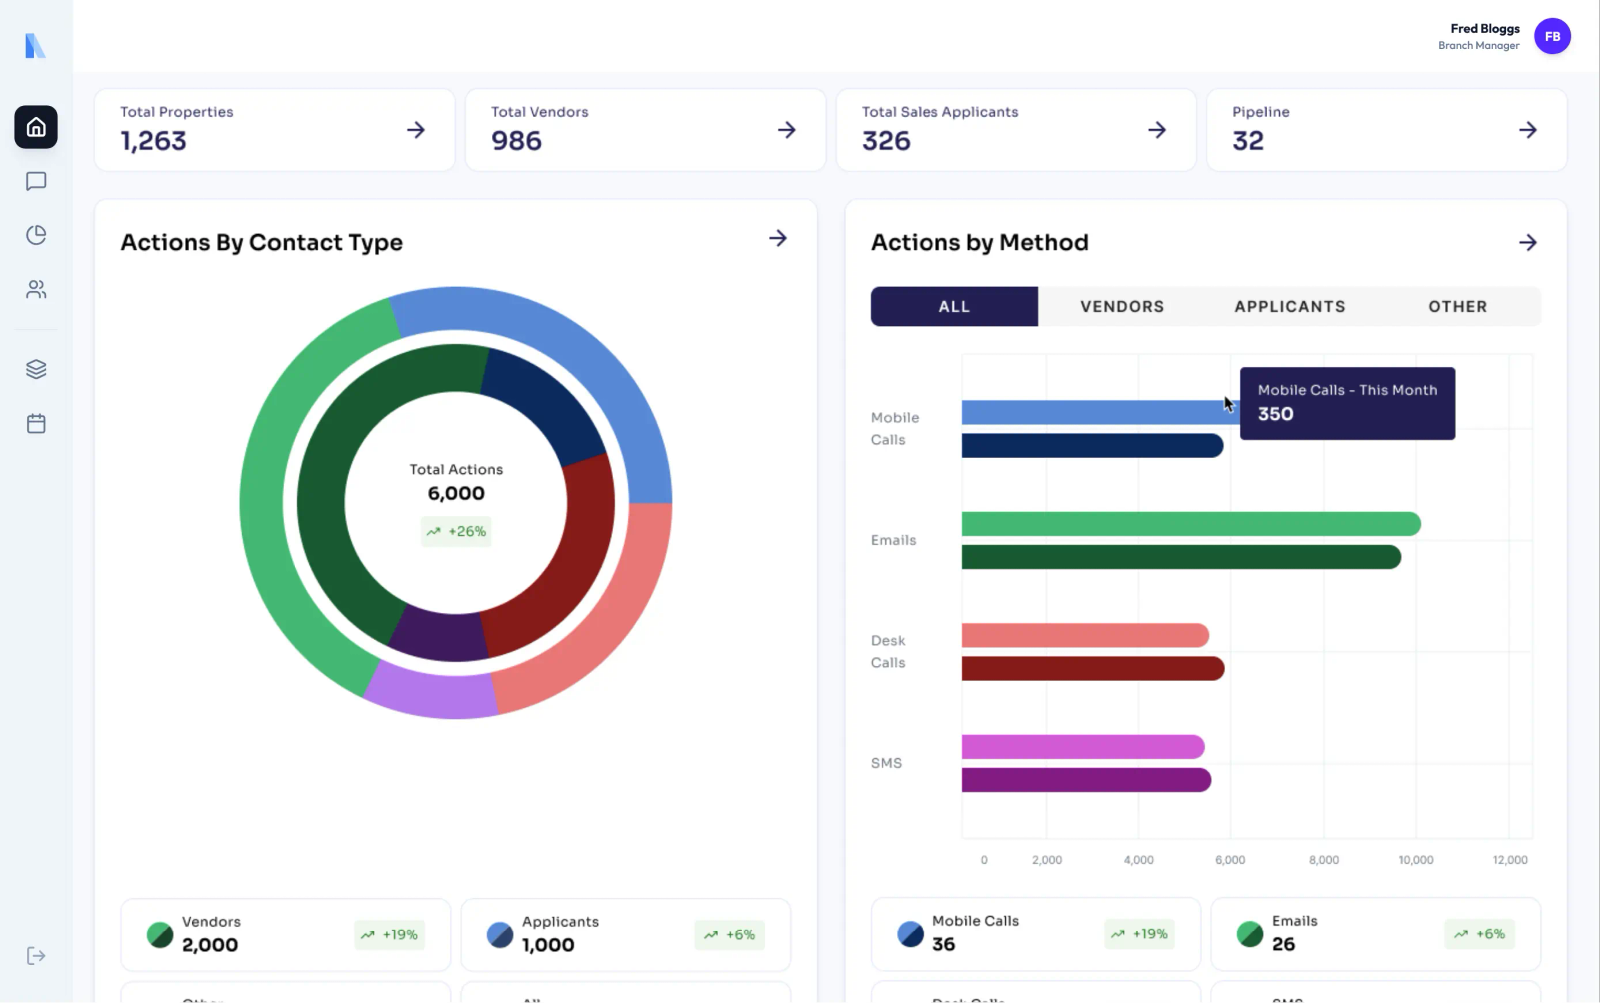The image size is (1600, 1003).
Task: Open the contacts people icon in sidebar
Action: [36, 289]
